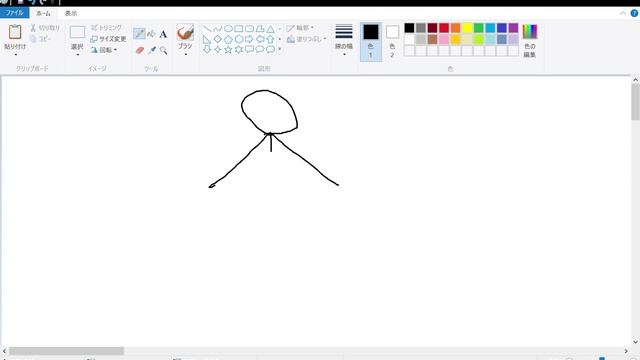The image size is (640, 360).
Task: Pick the black color swatch in palette
Action: [409, 28]
